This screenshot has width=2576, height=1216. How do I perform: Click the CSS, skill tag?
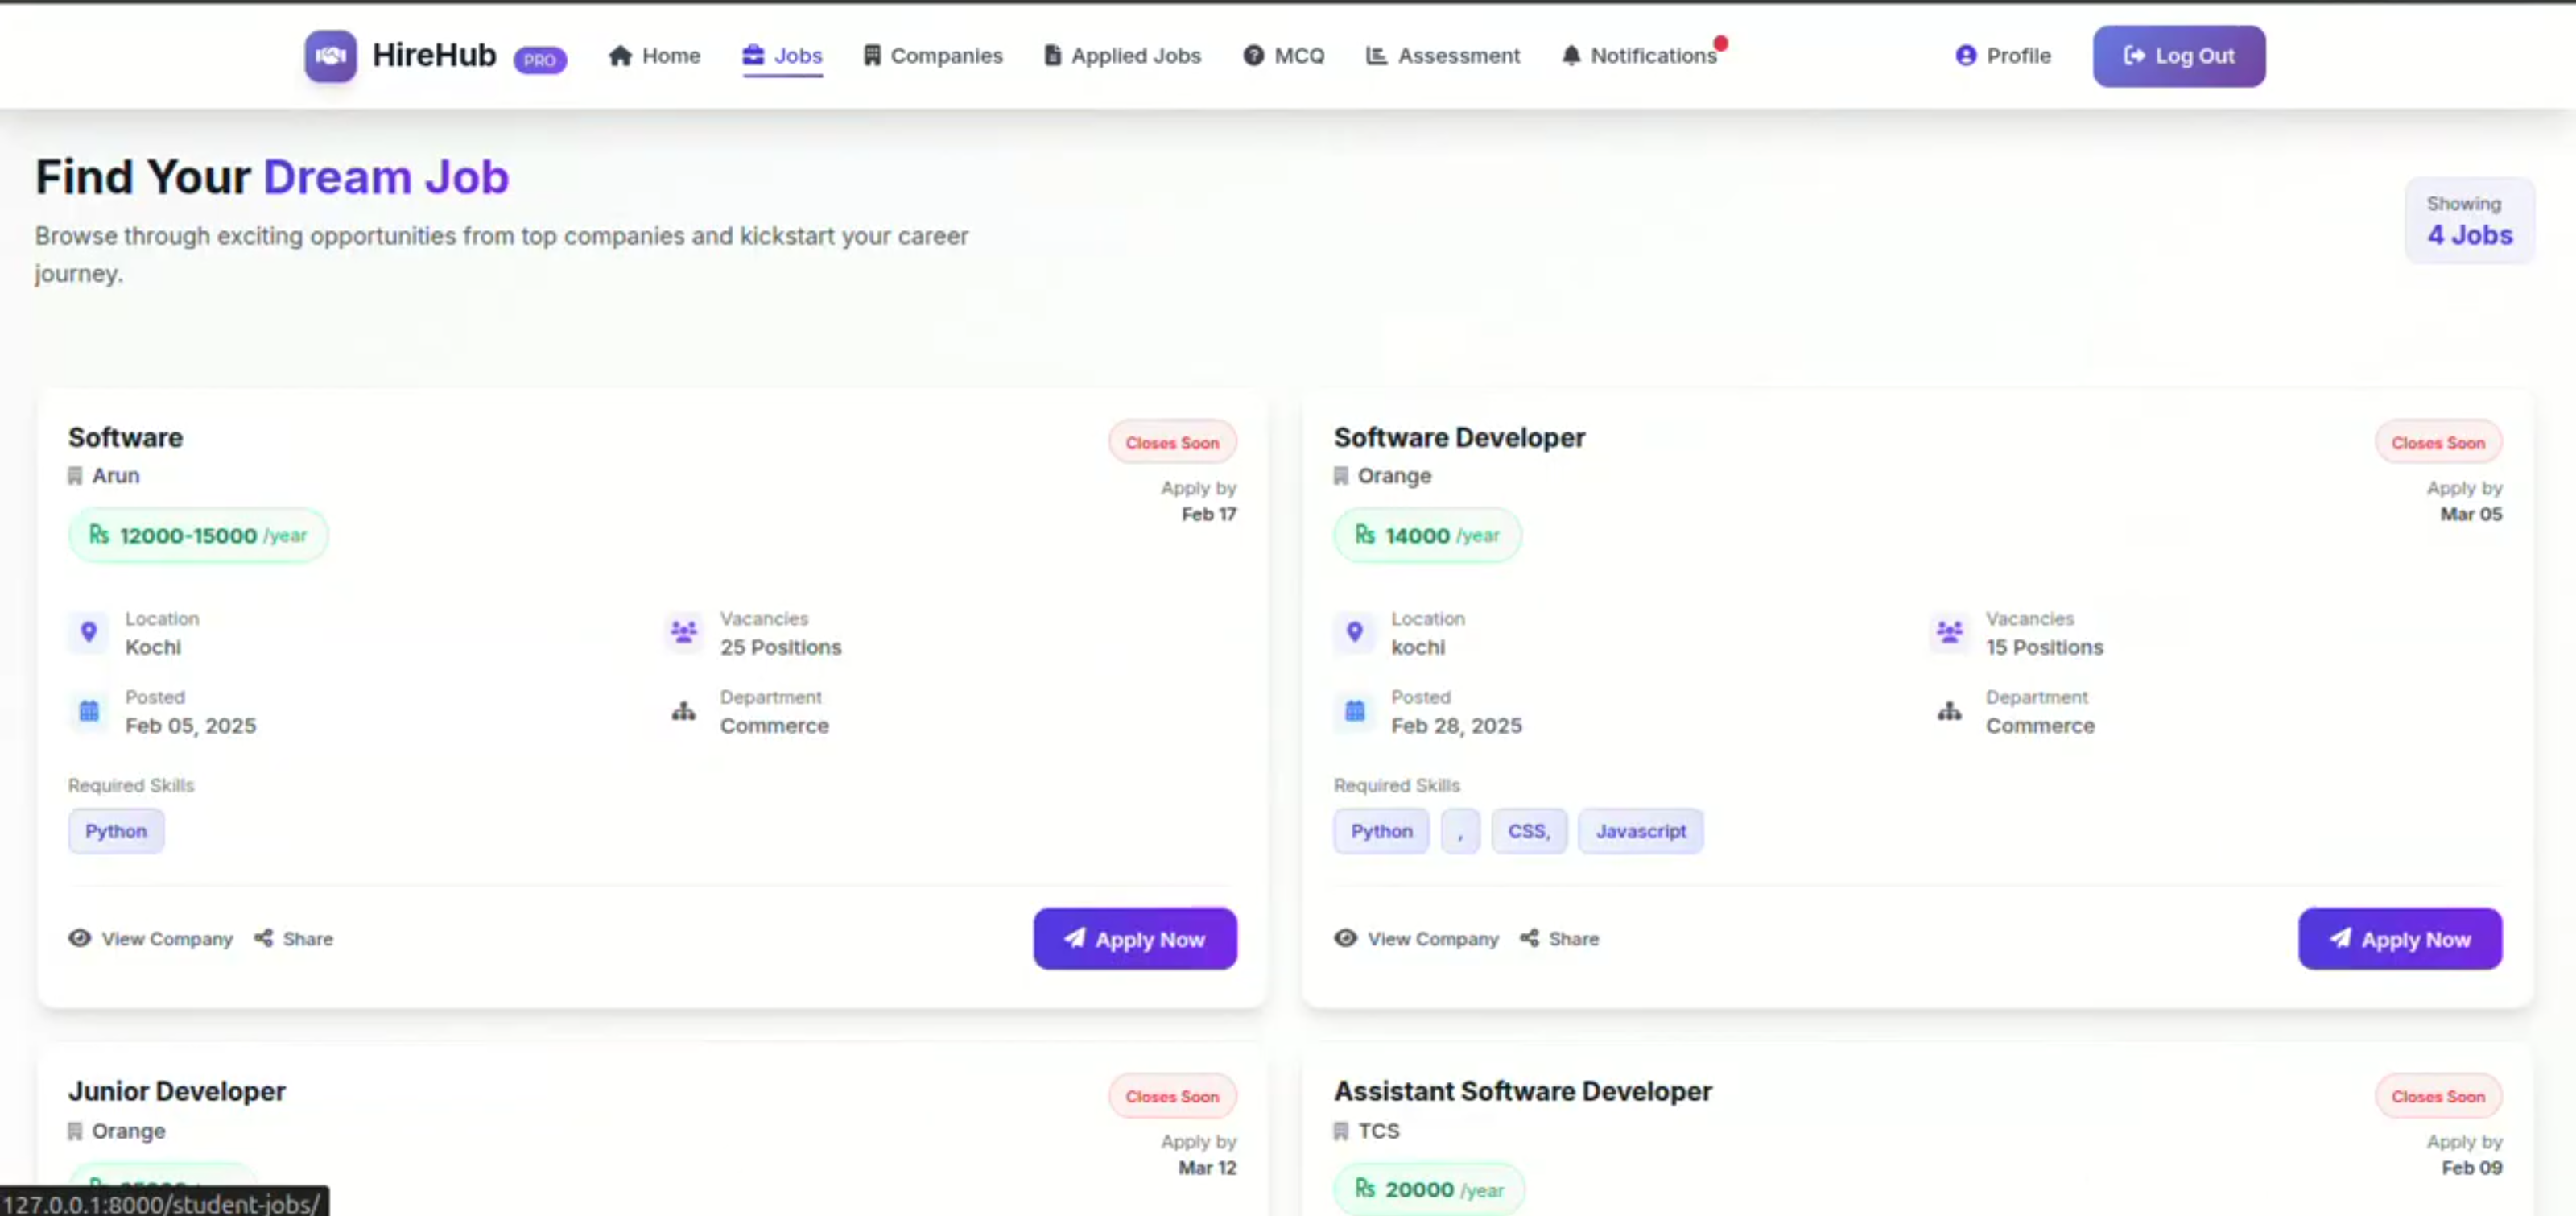[1529, 831]
